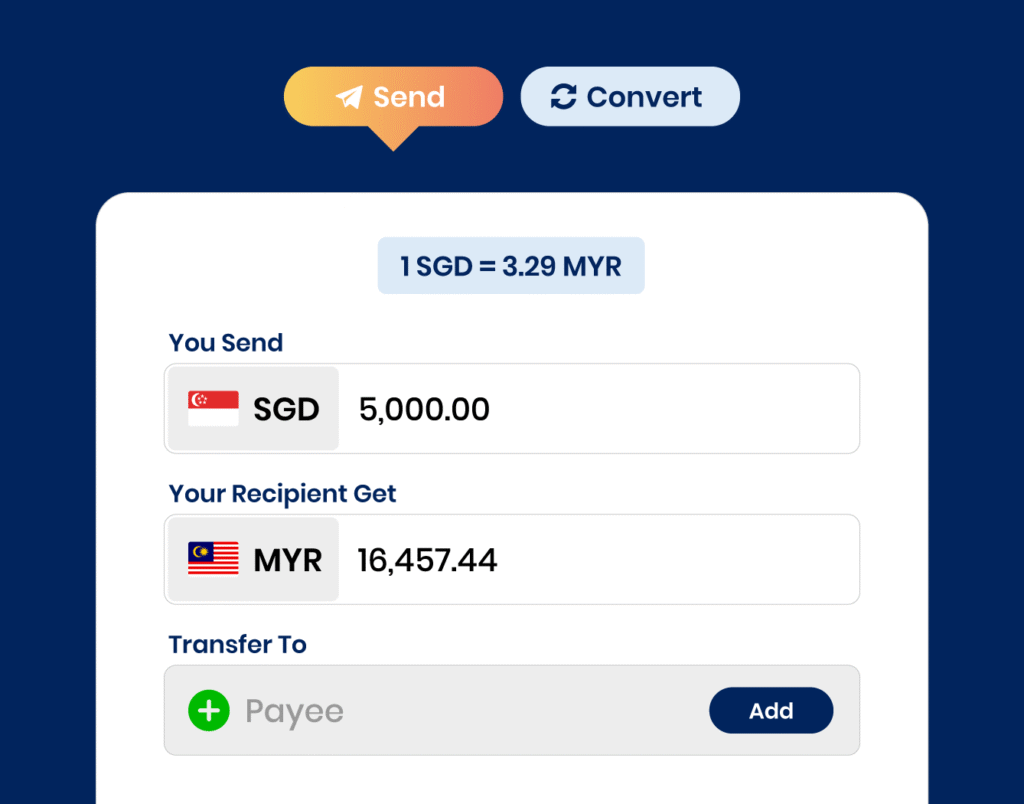Open the MYR currency selector
The image size is (1024, 804).
(253, 559)
